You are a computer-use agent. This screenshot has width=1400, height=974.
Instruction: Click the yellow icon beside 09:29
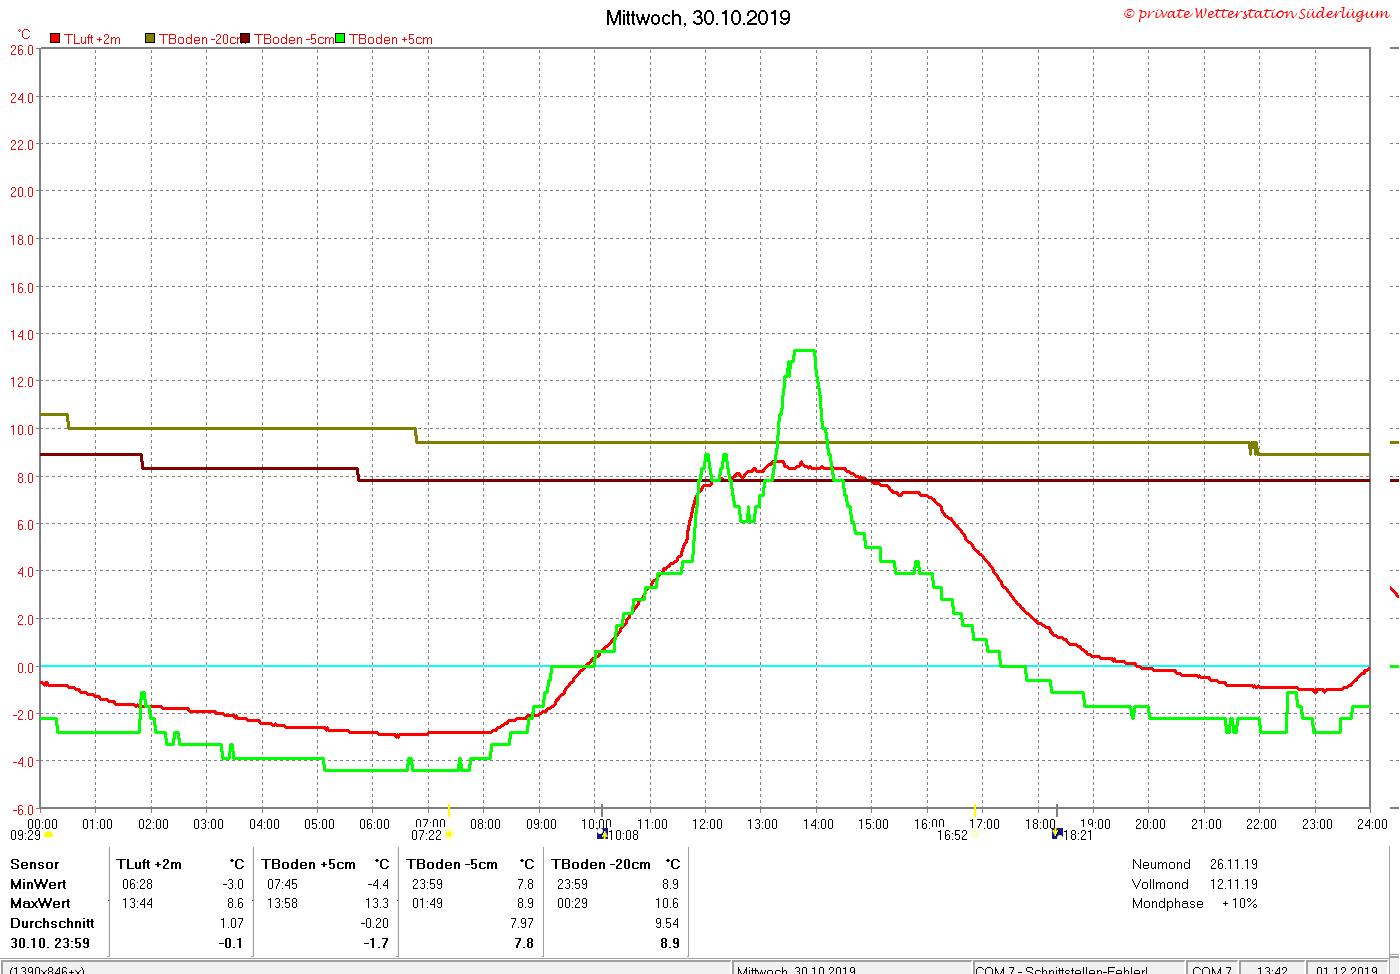48,835
